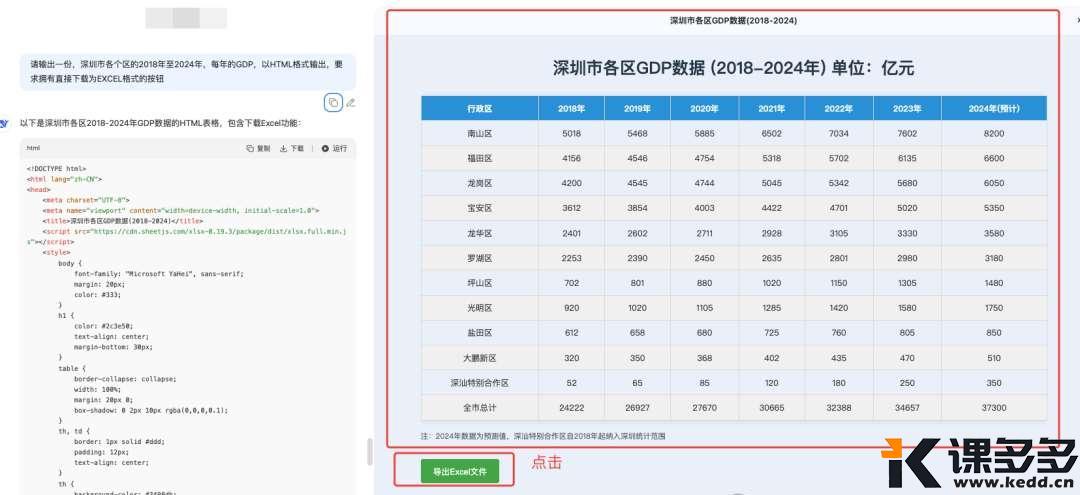The width and height of the screenshot is (1080, 495).
Task: Click the footnote beginning 注：2024年数据为预测值
Action: coord(543,436)
